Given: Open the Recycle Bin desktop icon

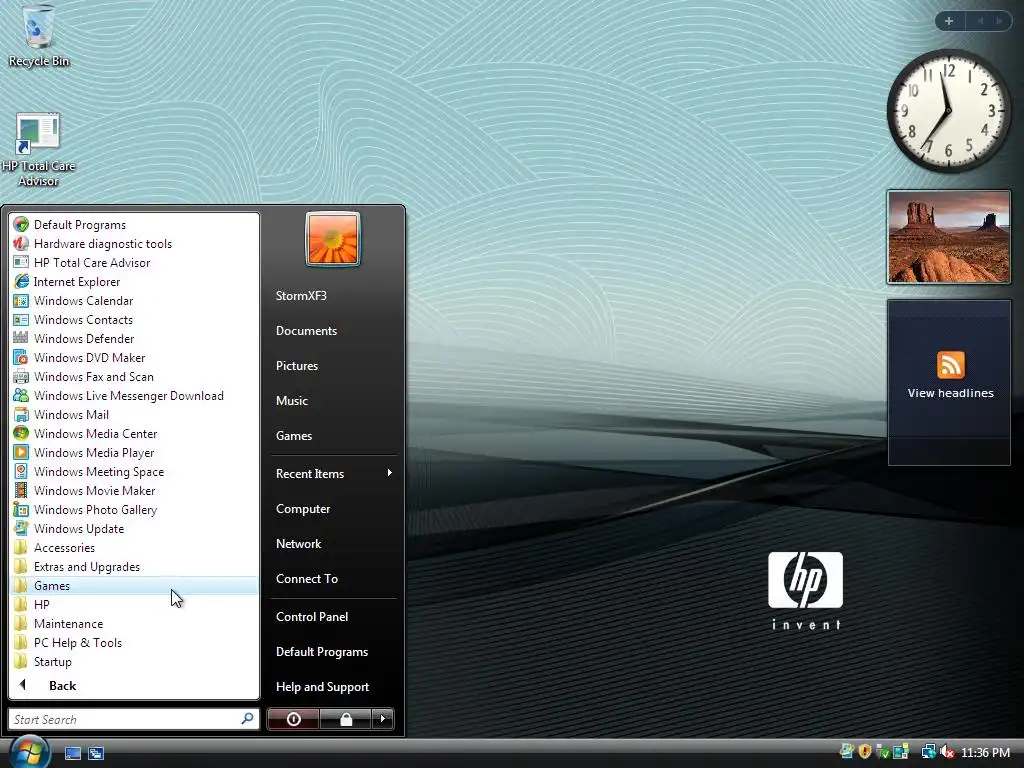Looking at the screenshot, I should [x=39, y=35].
